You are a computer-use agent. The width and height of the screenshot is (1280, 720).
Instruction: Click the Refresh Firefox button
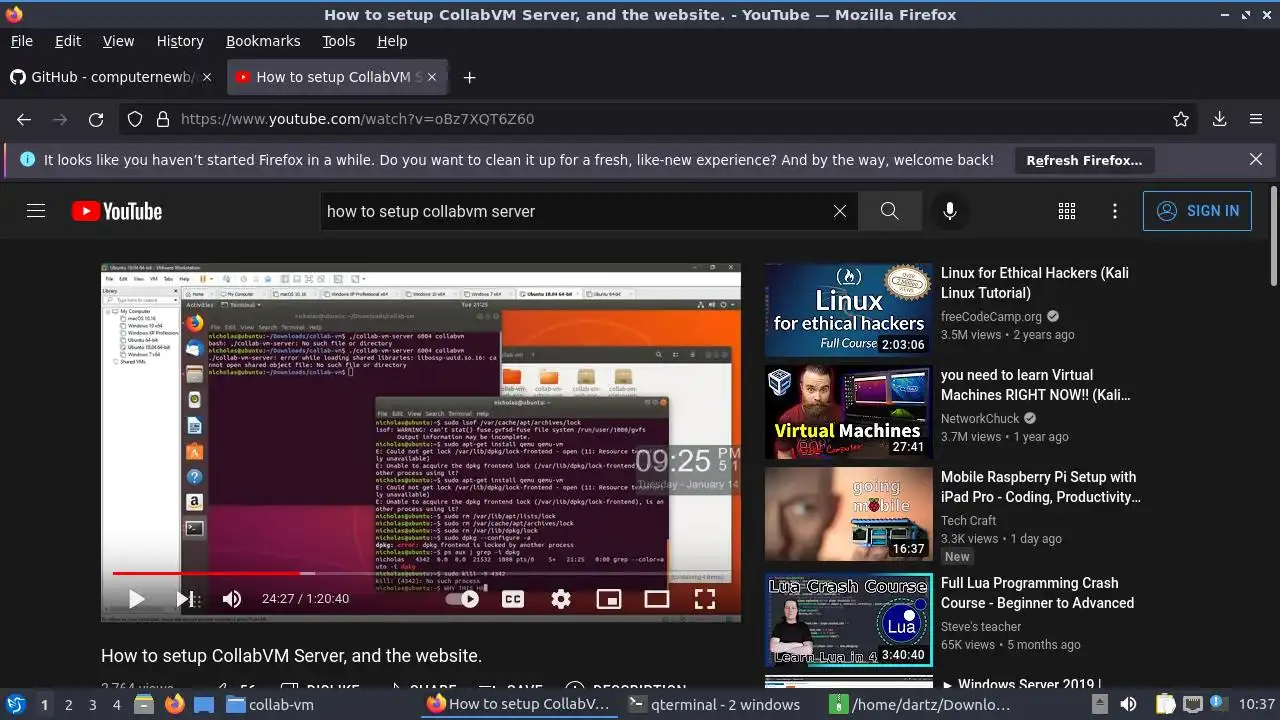1084,160
